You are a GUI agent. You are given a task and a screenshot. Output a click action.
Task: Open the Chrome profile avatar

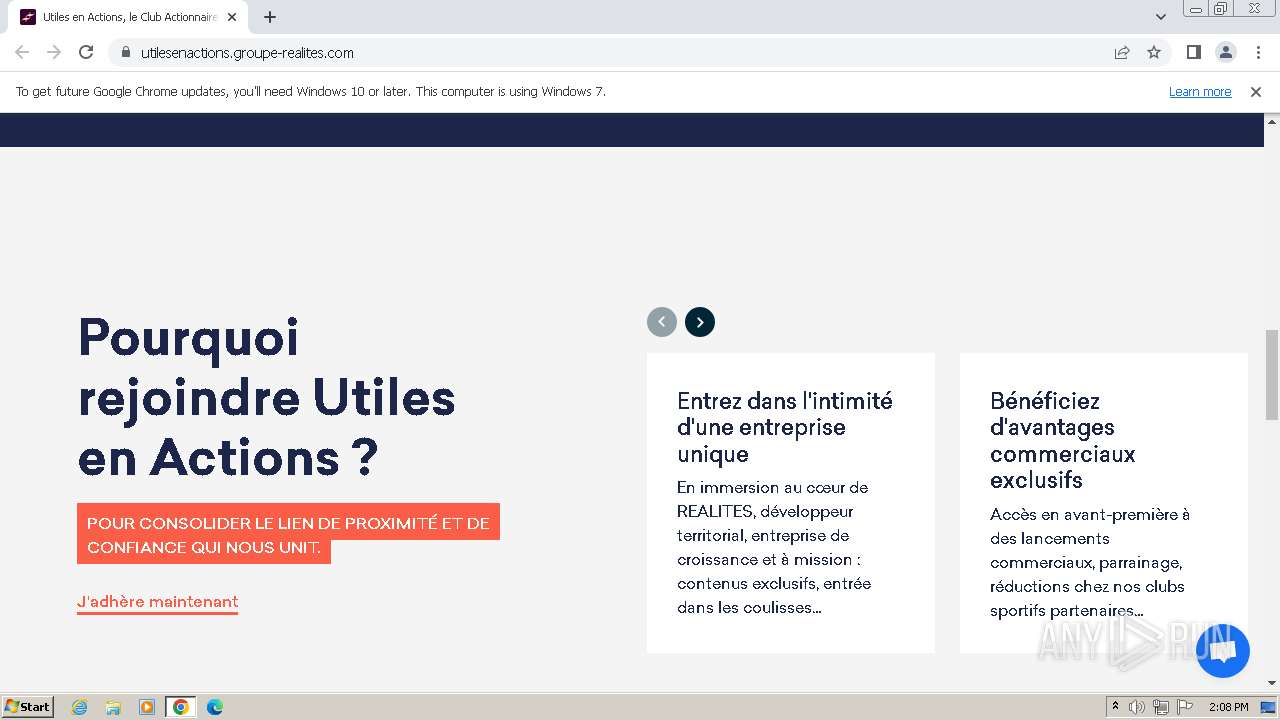(x=1225, y=52)
